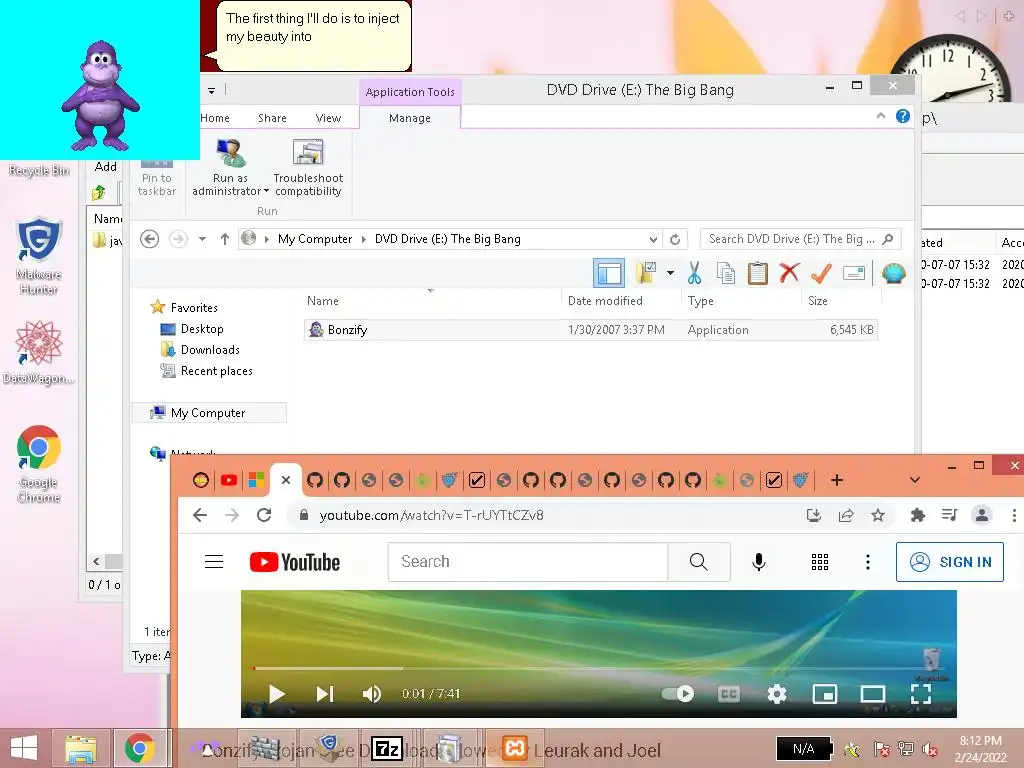Open the YouTube apps grid
This screenshot has width=1024, height=768.
pos(820,562)
